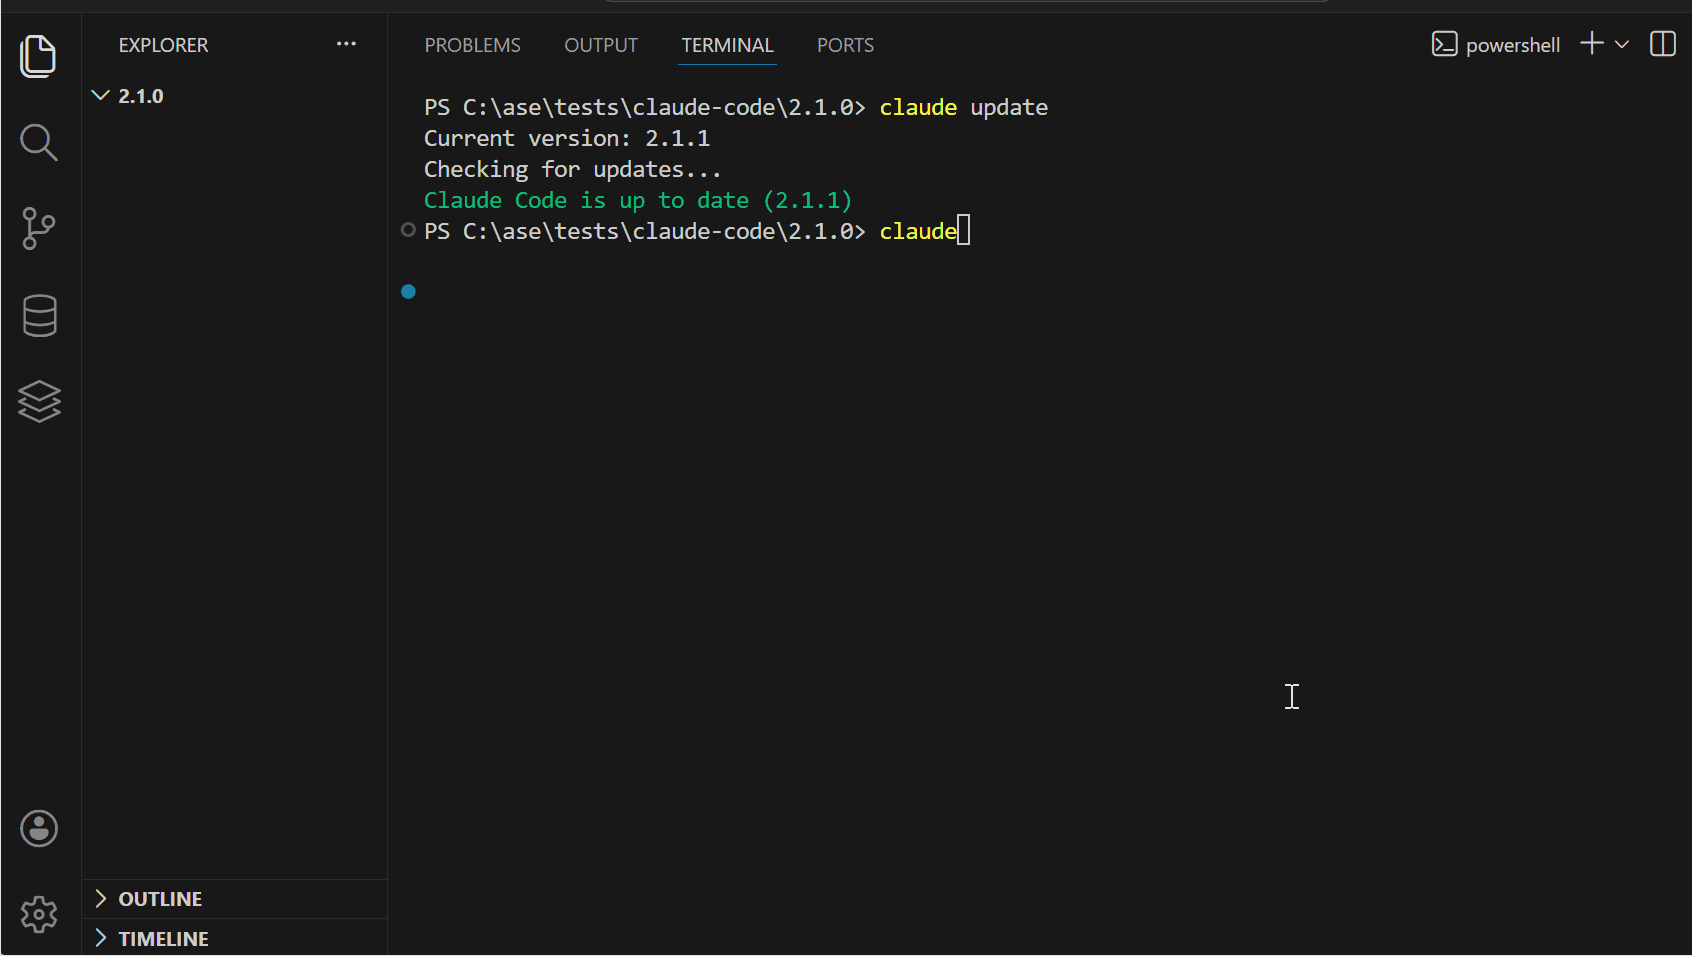Click the hollow circle command decoration
Image resolution: width=1692 pixels, height=956 pixels.
click(408, 230)
